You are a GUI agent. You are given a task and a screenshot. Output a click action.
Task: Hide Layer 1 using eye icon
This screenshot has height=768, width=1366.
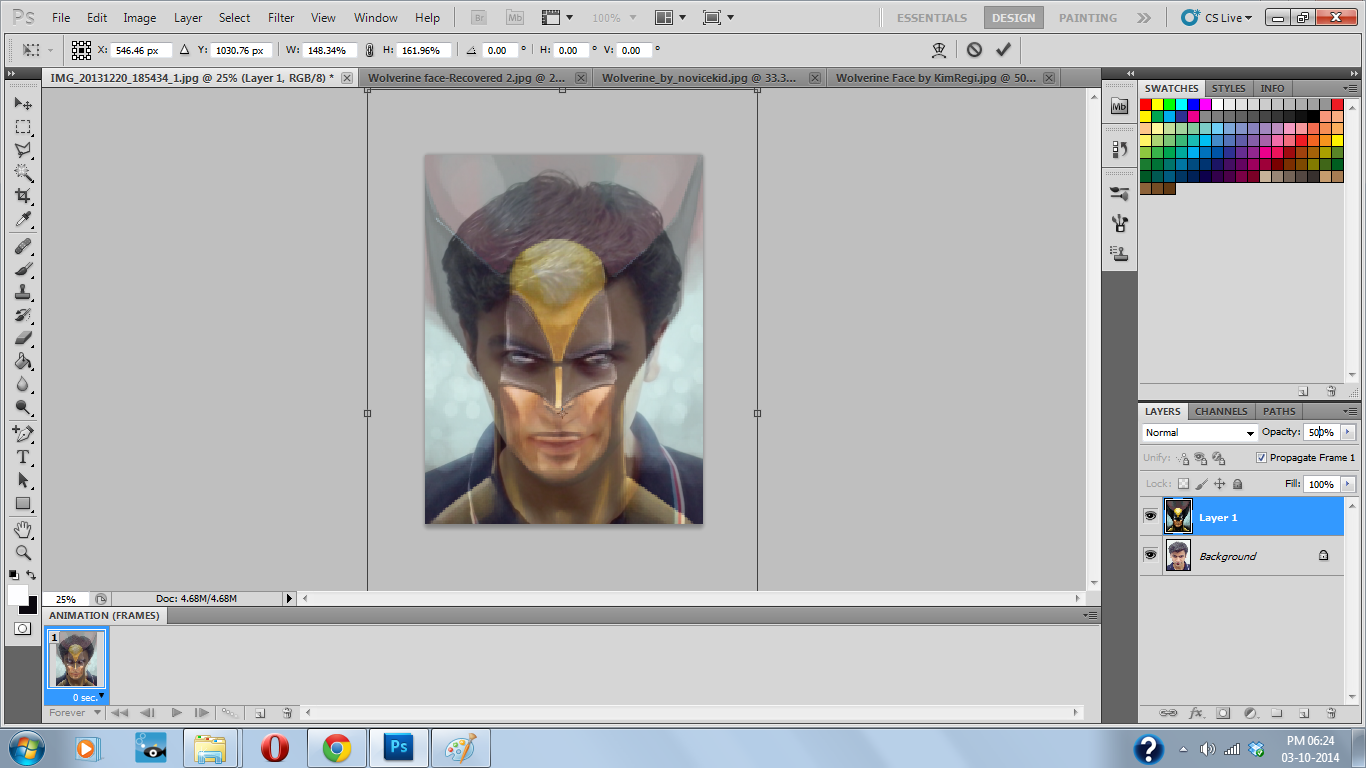click(x=1150, y=517)
